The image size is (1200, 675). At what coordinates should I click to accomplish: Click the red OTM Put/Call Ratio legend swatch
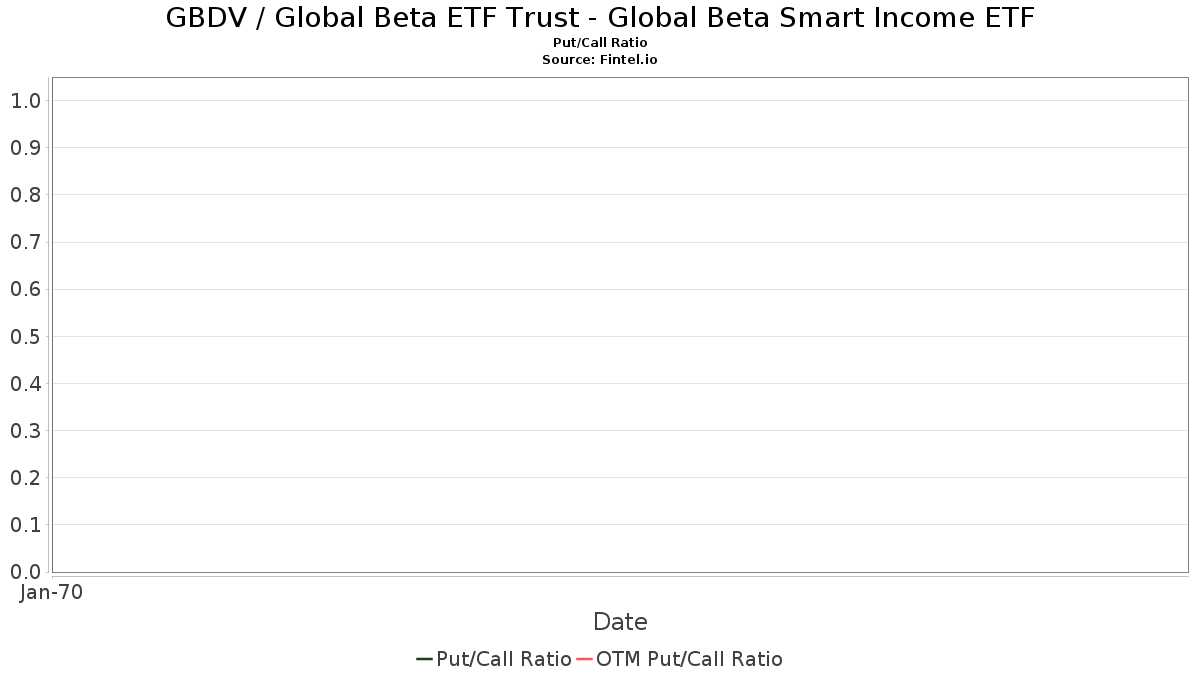(585, 659)
